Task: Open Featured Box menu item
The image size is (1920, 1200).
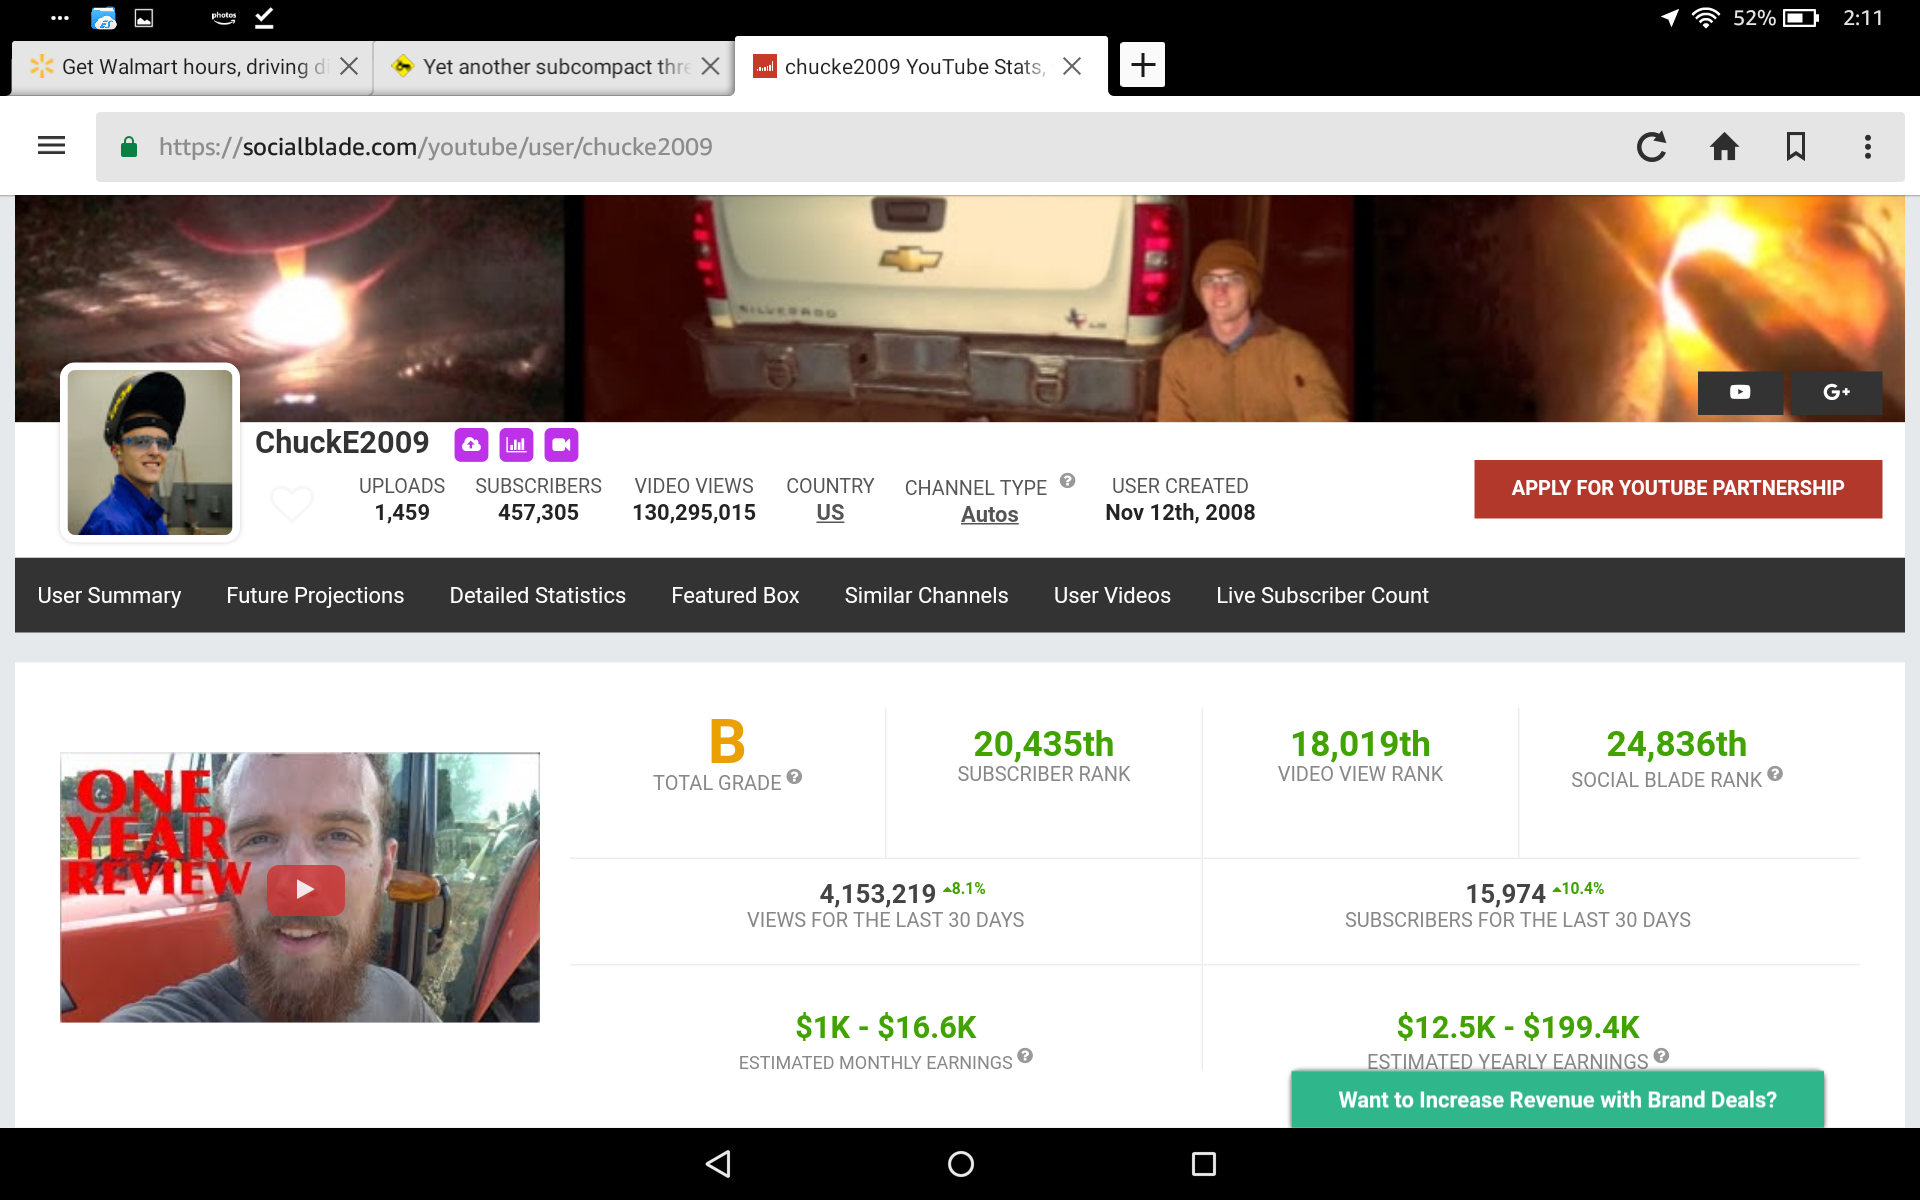Action: pos(735,596)
